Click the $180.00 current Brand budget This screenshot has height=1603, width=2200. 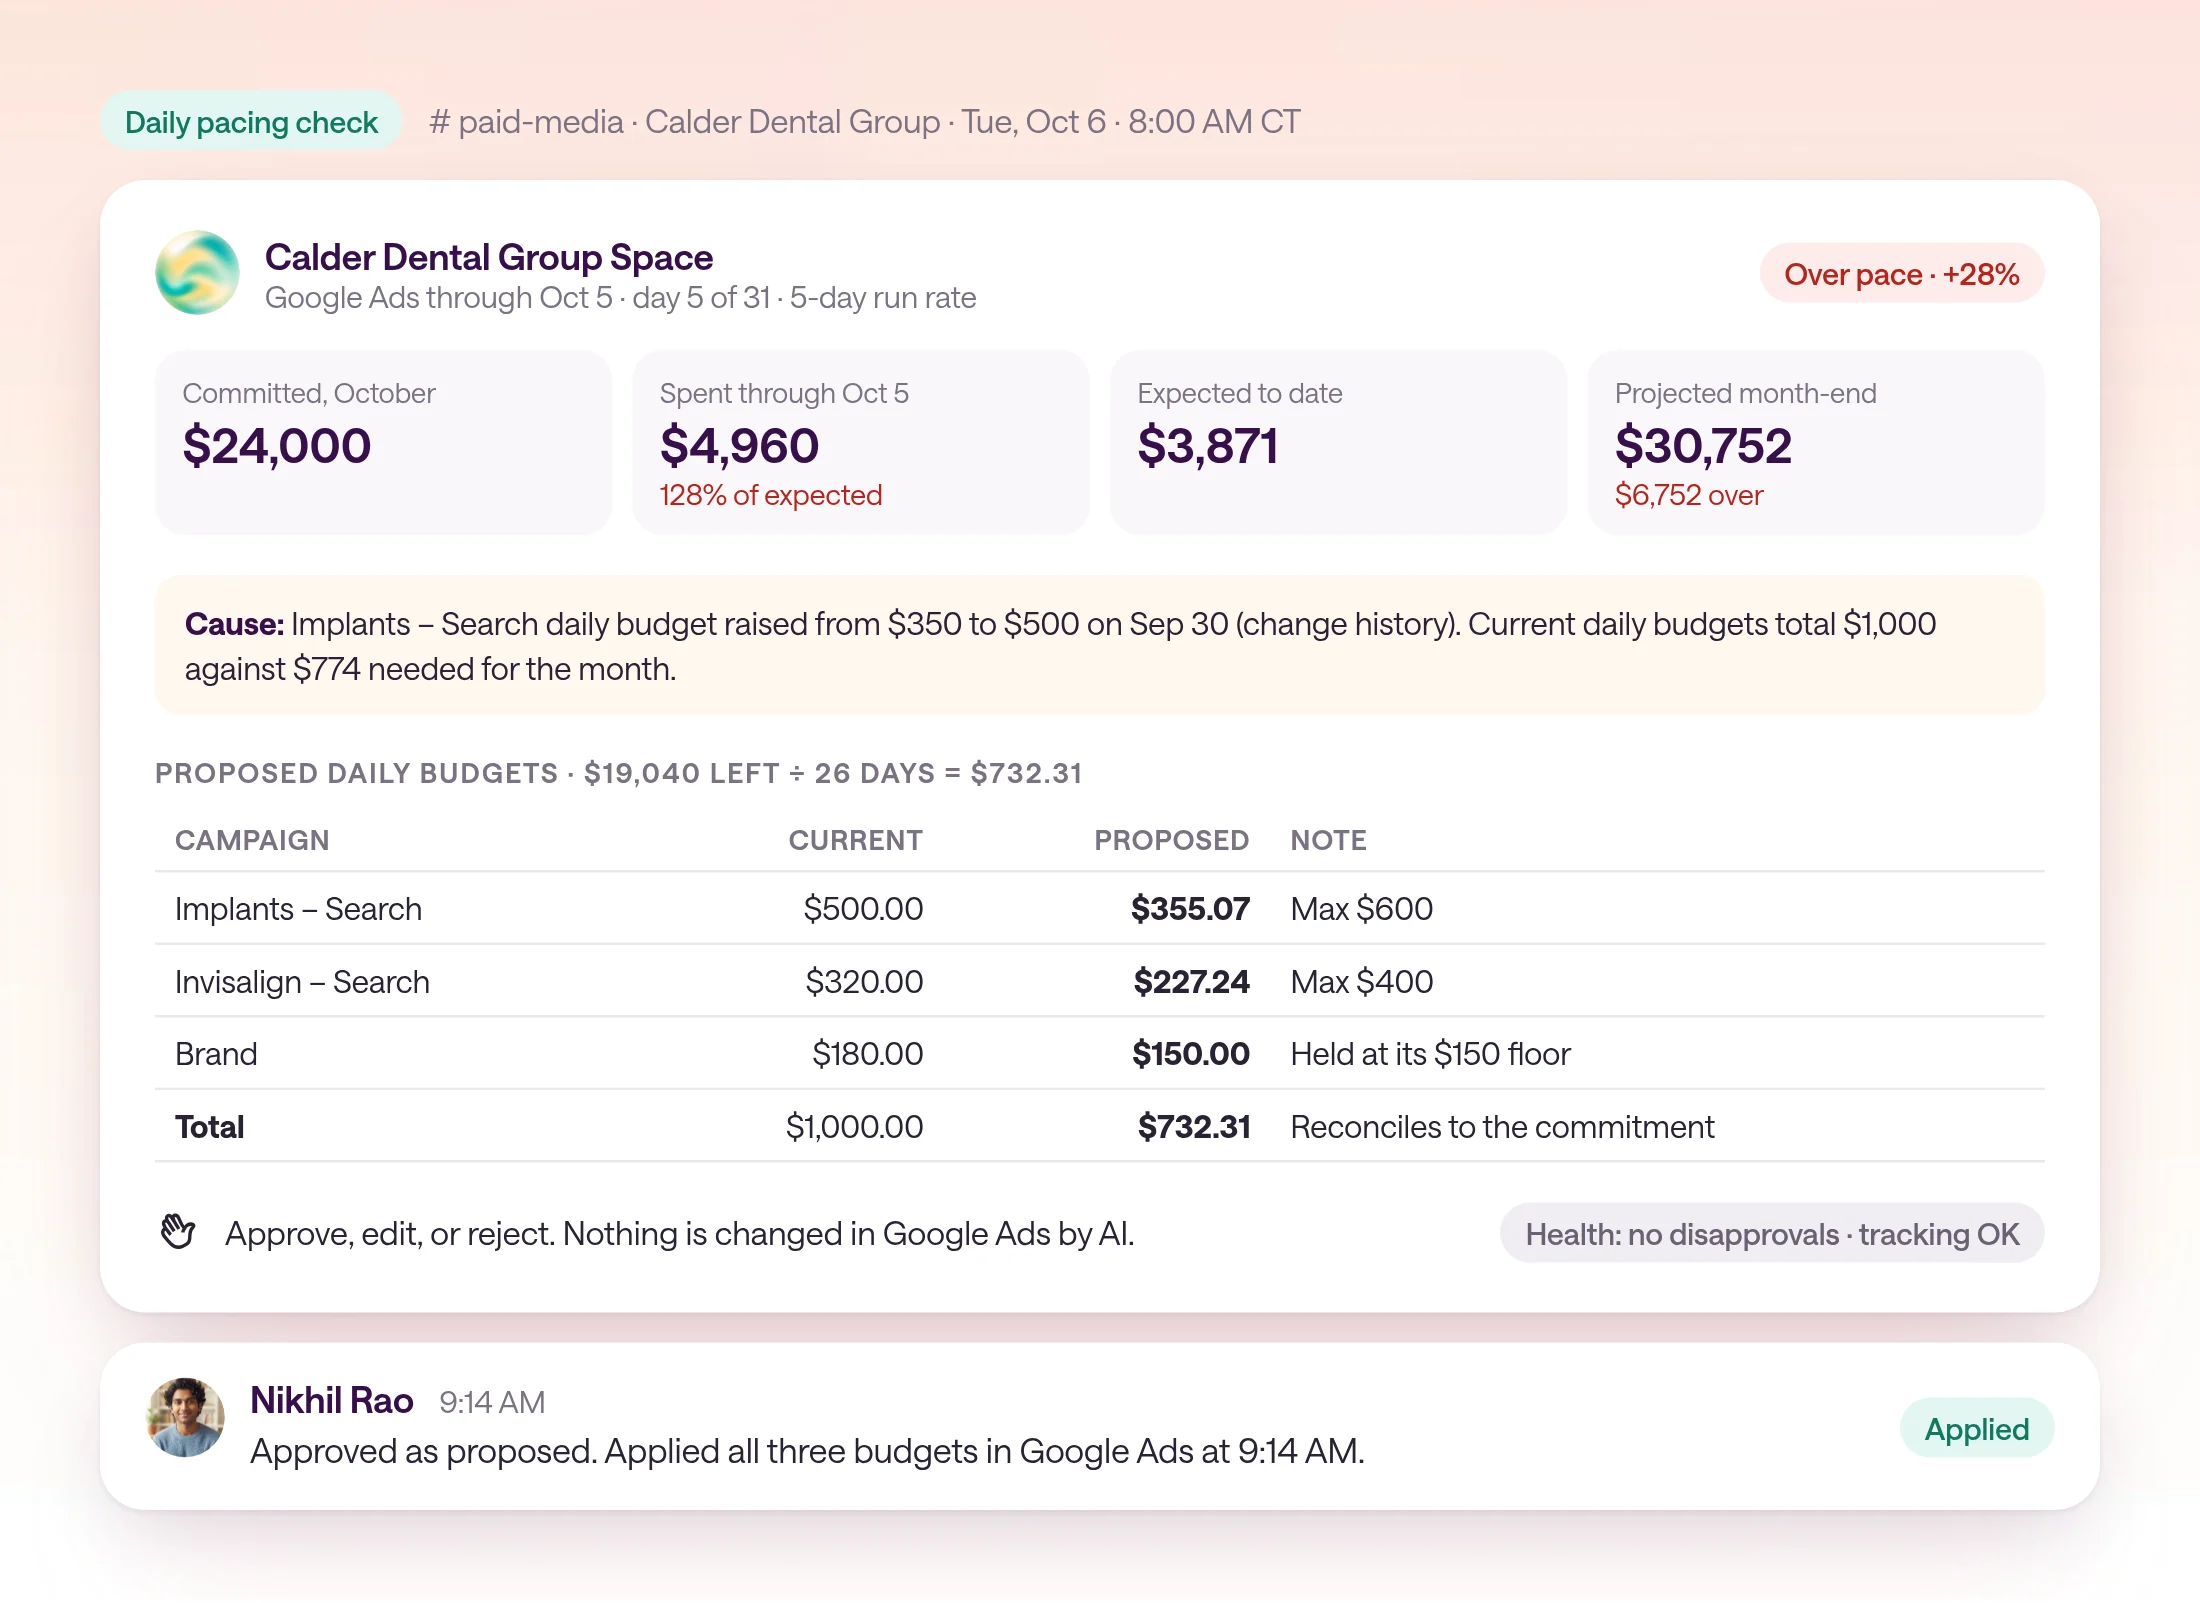pyautogui.click(x=868, y=1054)
